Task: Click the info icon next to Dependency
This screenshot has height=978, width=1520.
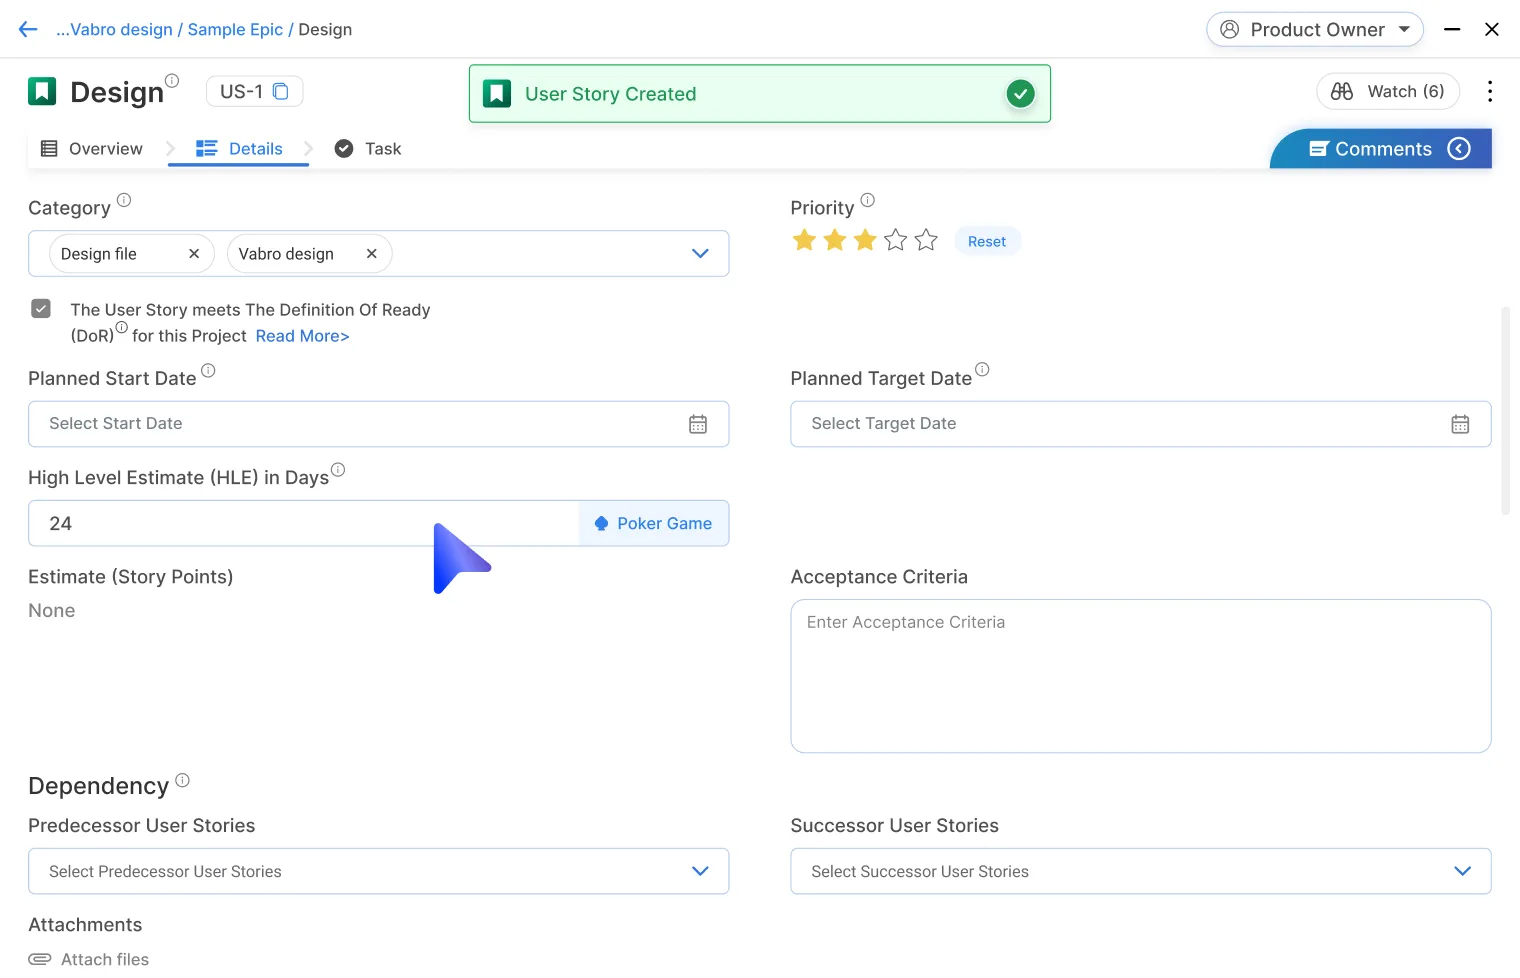Action: (x=182, y=780)
